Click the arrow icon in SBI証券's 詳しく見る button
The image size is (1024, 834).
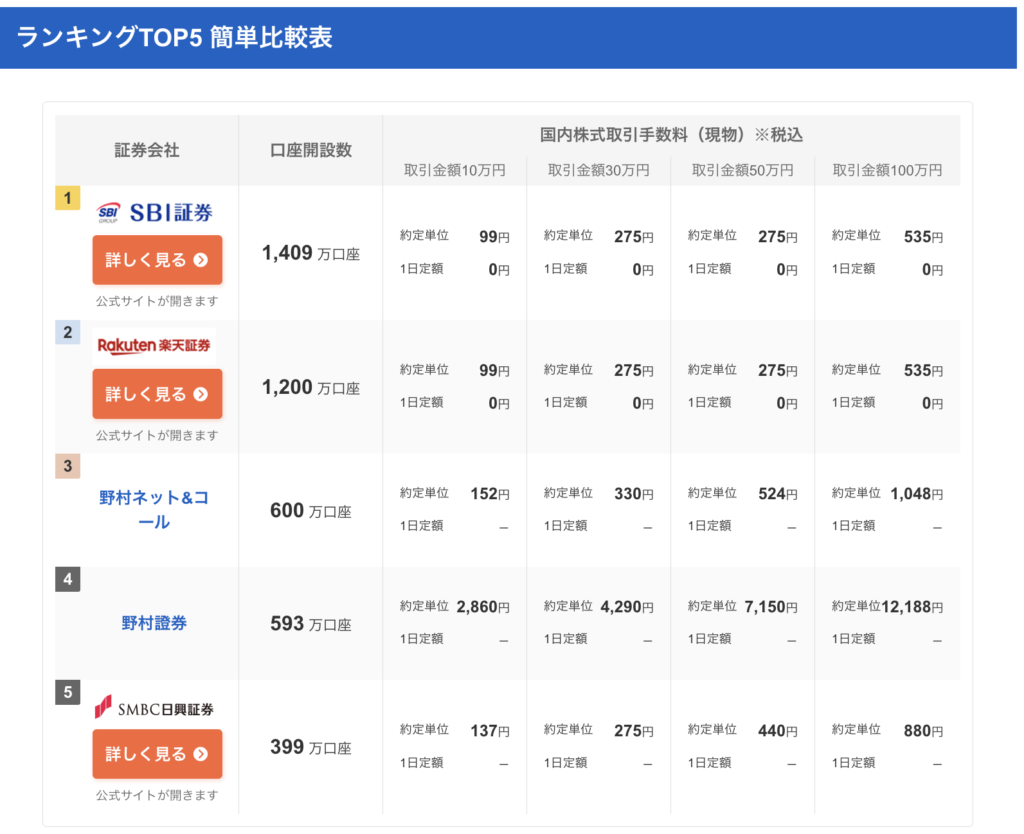pyautogui.click(x=198, y=260)
